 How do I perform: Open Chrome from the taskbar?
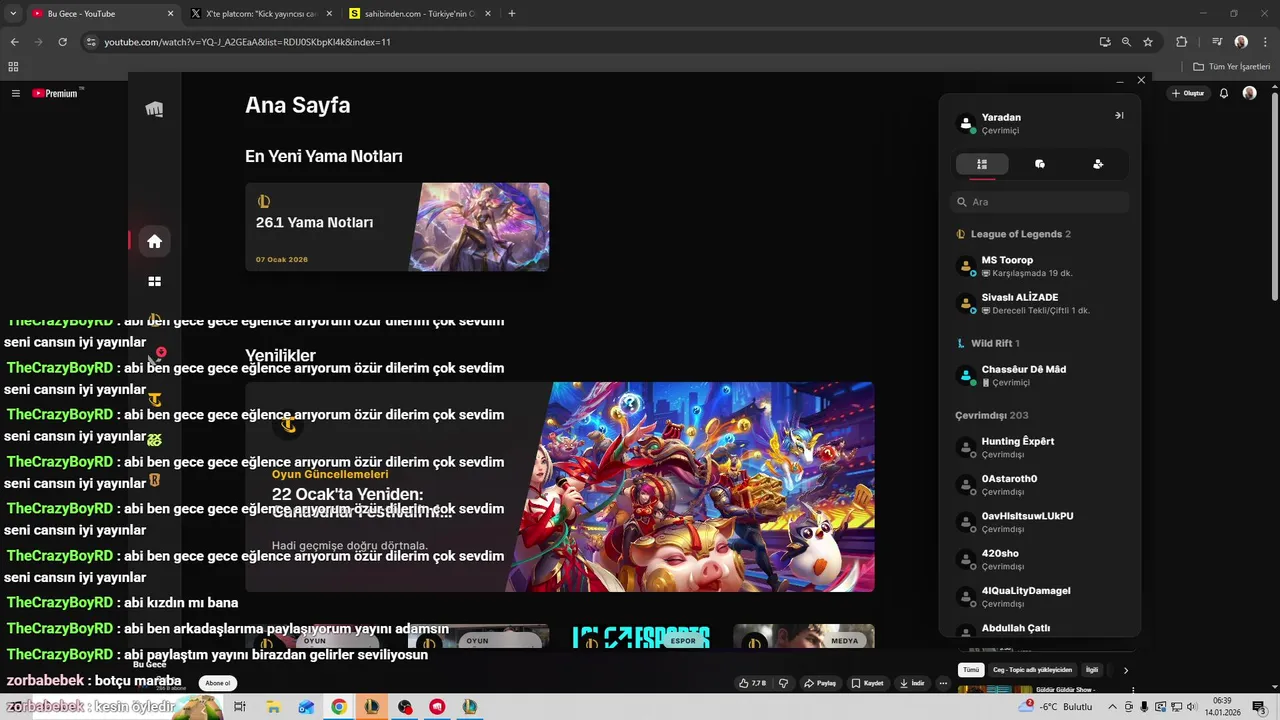[339, 707]
